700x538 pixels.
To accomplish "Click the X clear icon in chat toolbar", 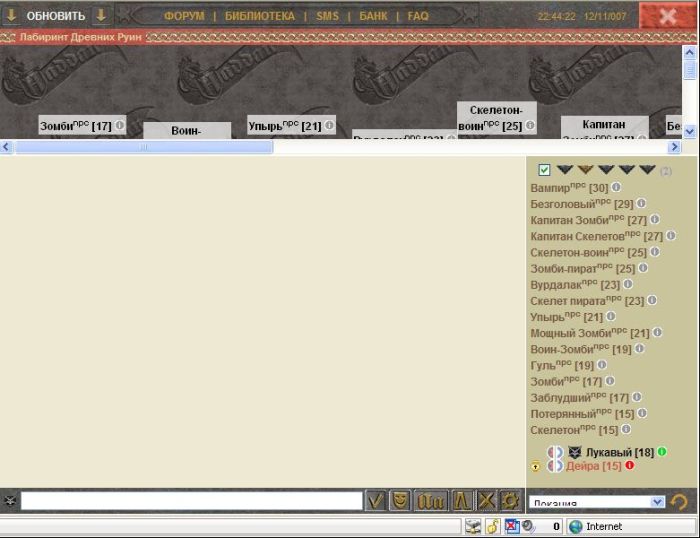I will point(486,500).
